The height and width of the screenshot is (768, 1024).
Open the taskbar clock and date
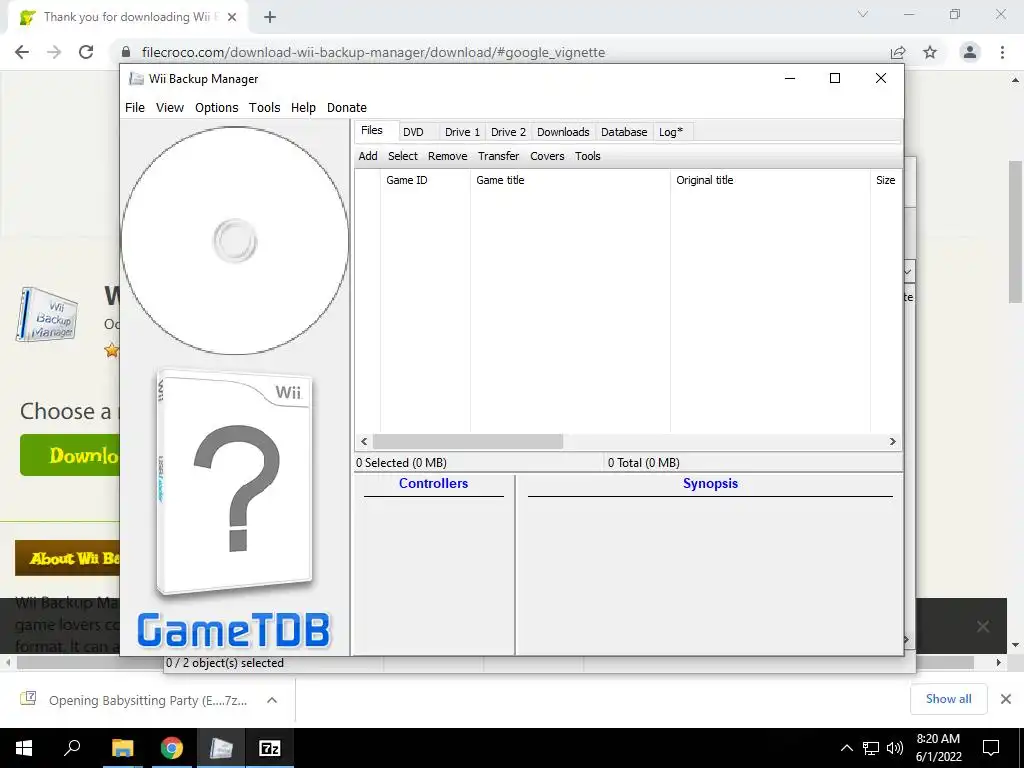click(x=938, y=748)
